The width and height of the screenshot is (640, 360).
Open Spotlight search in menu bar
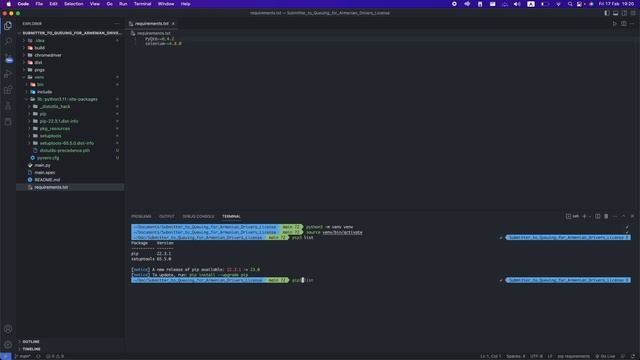pyautogui.click(x=570, y=4)
